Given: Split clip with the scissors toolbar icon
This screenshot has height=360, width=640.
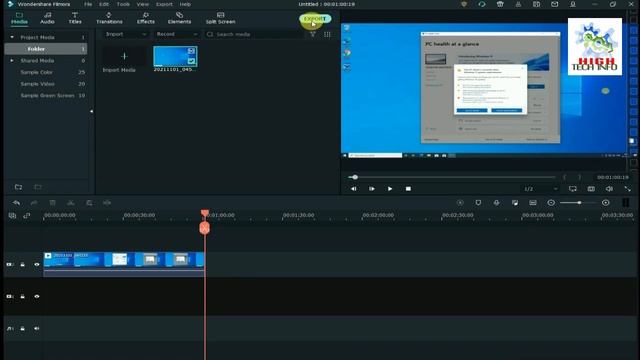Looking at the screenshot, I should click(x=71, y=203).
